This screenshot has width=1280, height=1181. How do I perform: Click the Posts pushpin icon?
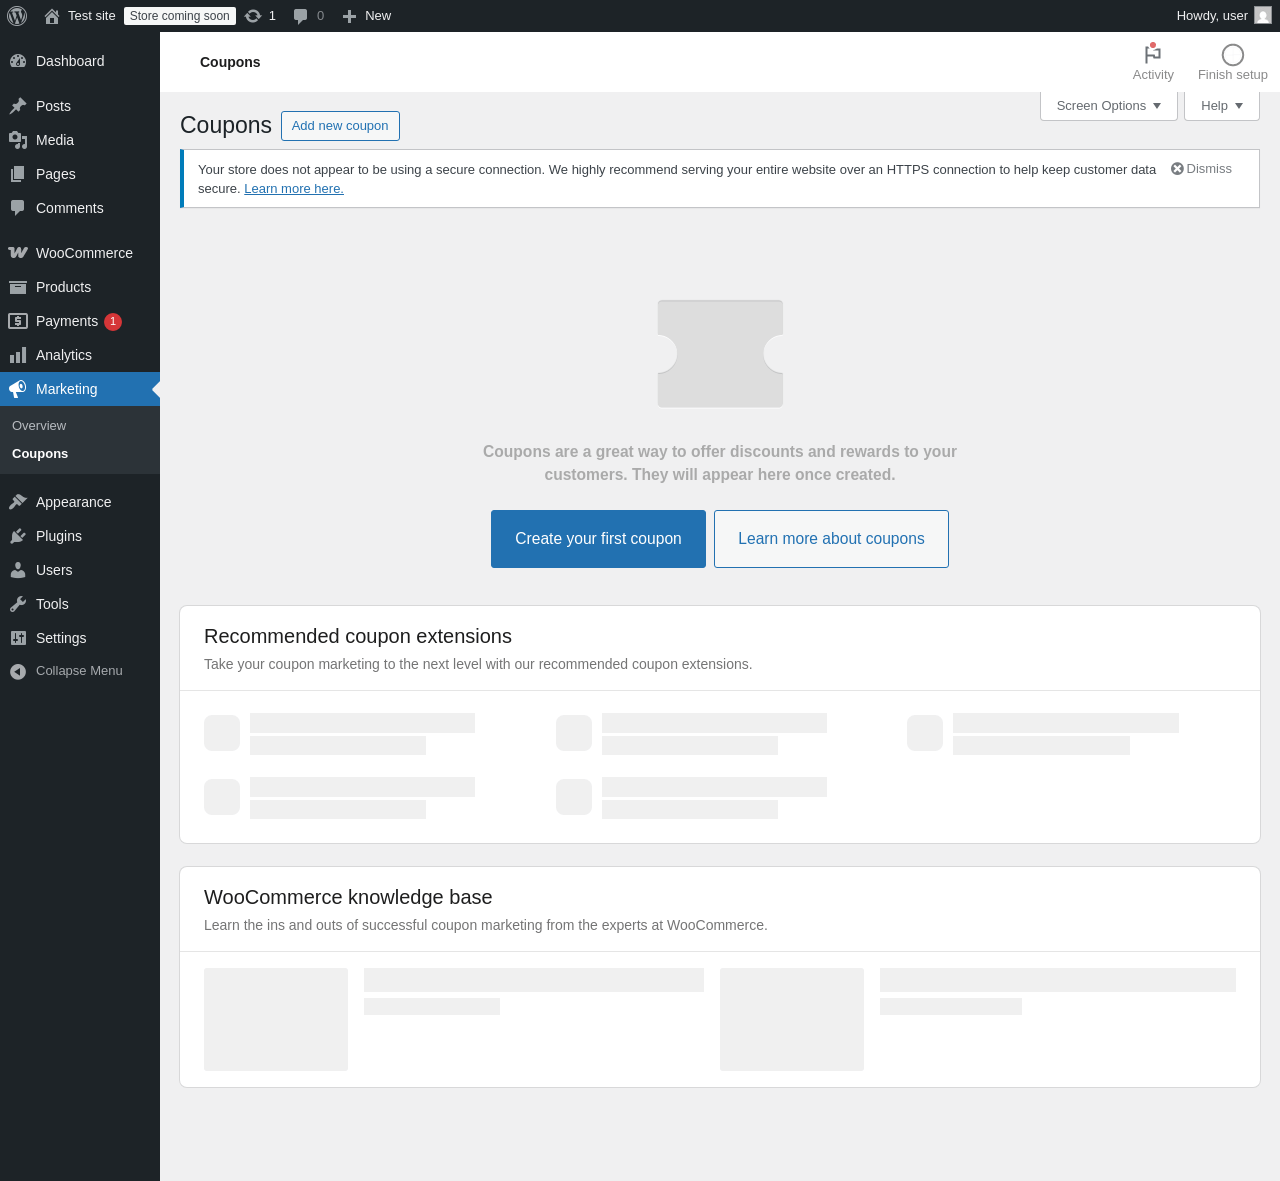coord(18,106)
